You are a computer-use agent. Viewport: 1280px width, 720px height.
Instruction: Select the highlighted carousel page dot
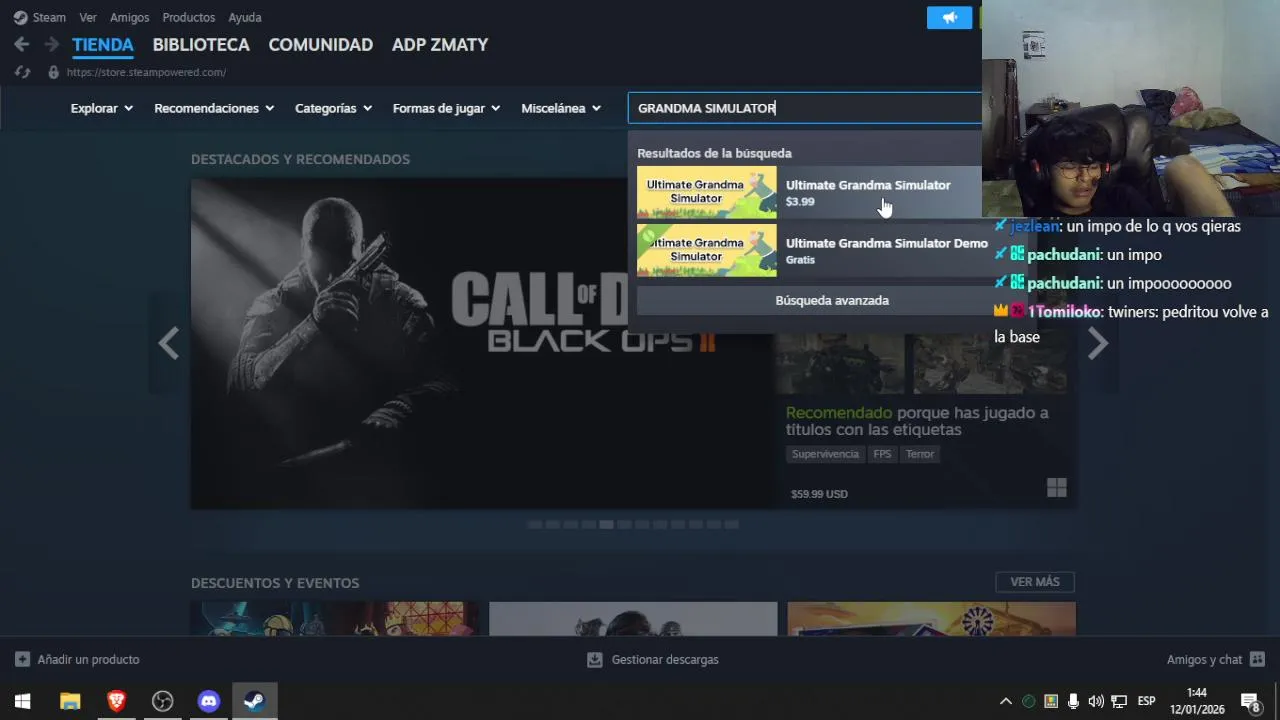[x=606, y=524]
